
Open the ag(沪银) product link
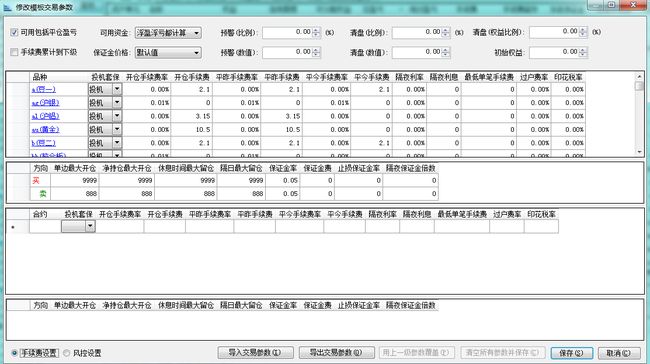46,103
